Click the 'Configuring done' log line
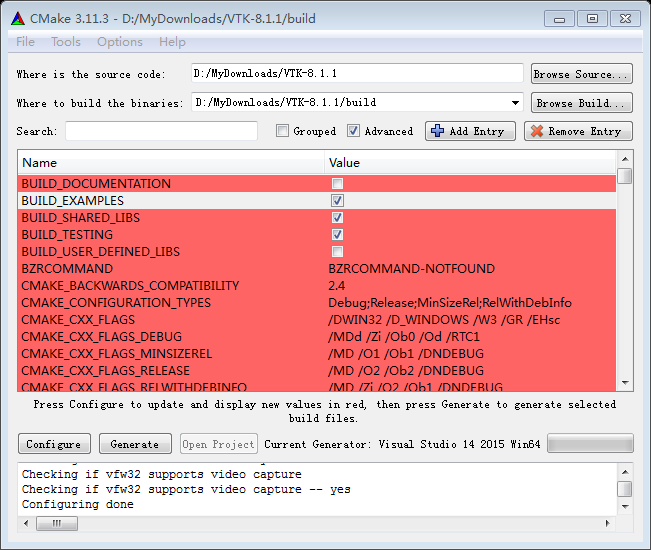Image resolution: width=651 pixels, height=550 pixels. 78,504
